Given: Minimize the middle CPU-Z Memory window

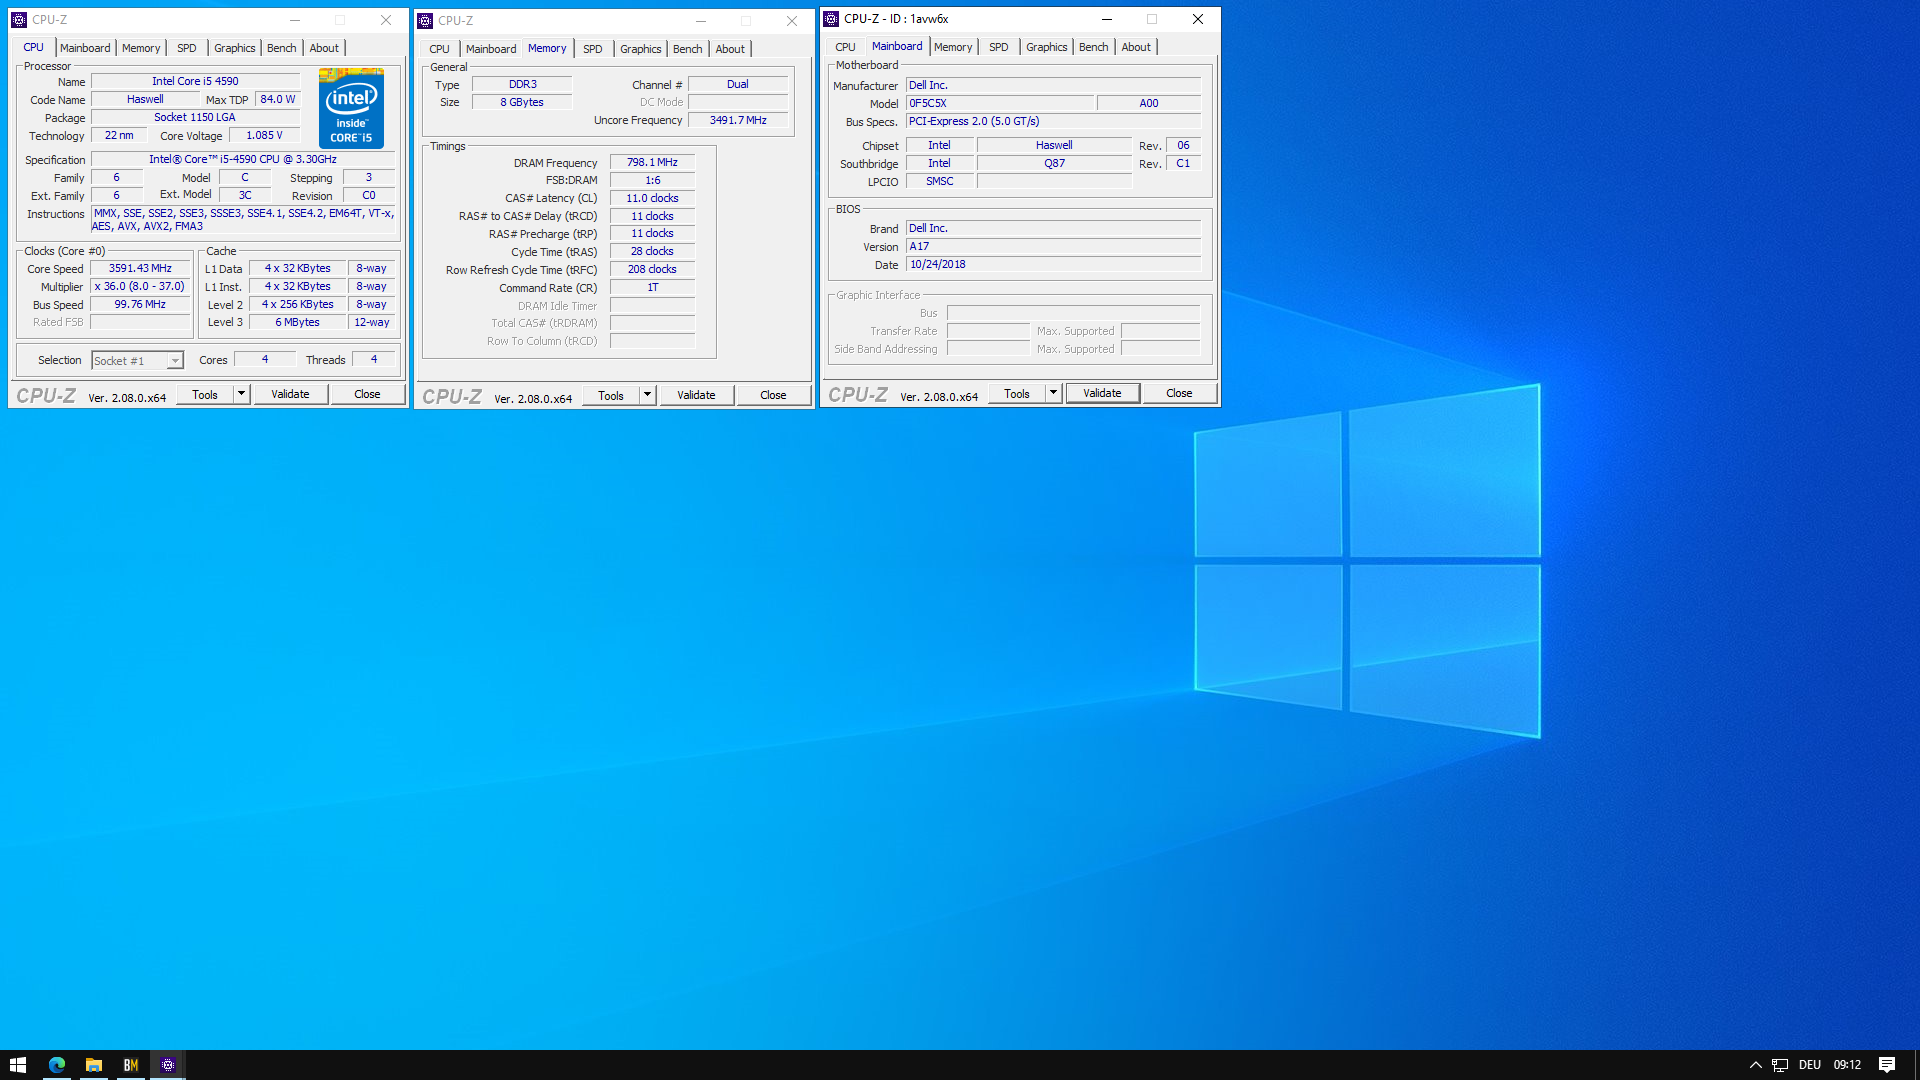Looking at the screenshot, I should (701, 21).
